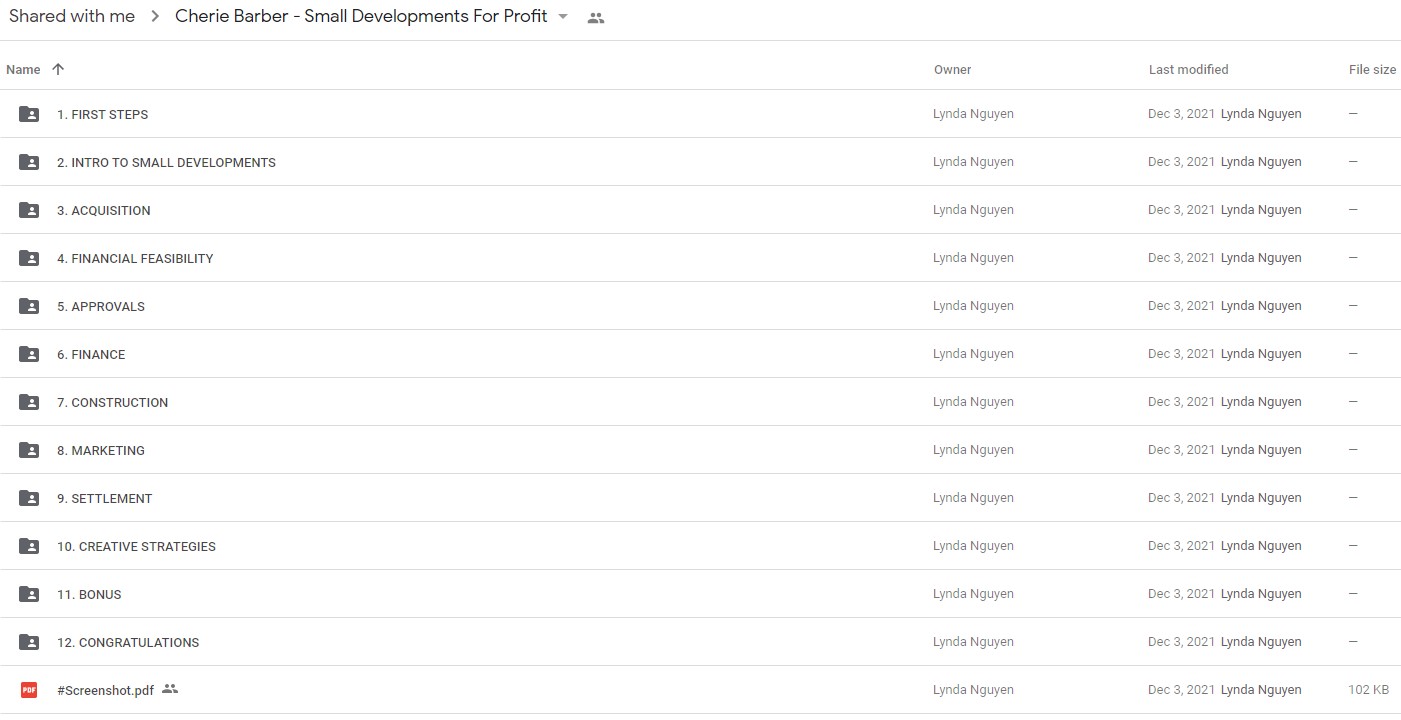Sort by Last modified column header
This screenshot has width=1401, height=720.
click(x=1189, y=70)
